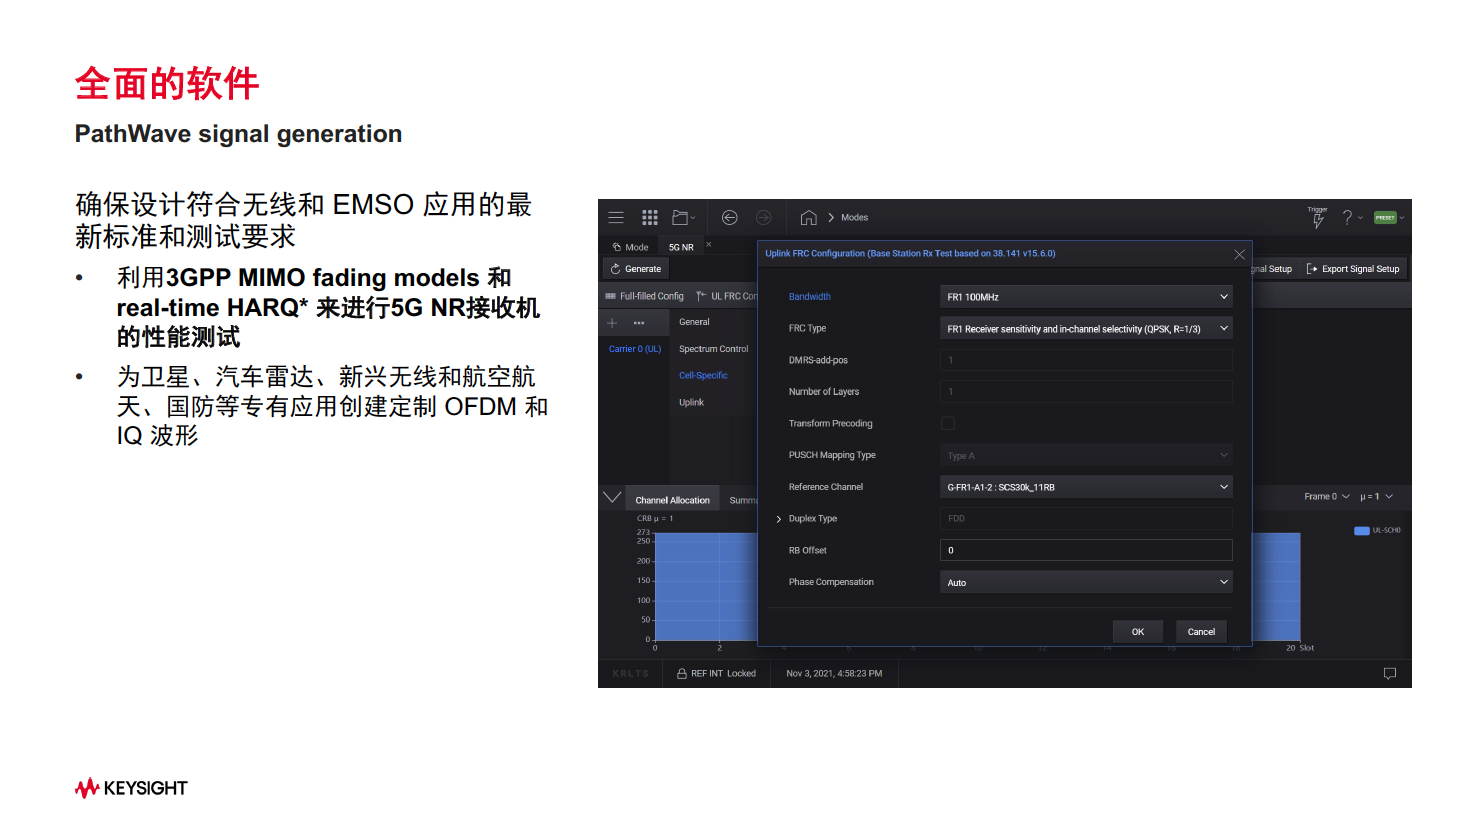
Task: Click the Export Signal Setup button
Action: (x=1353, y=269)
